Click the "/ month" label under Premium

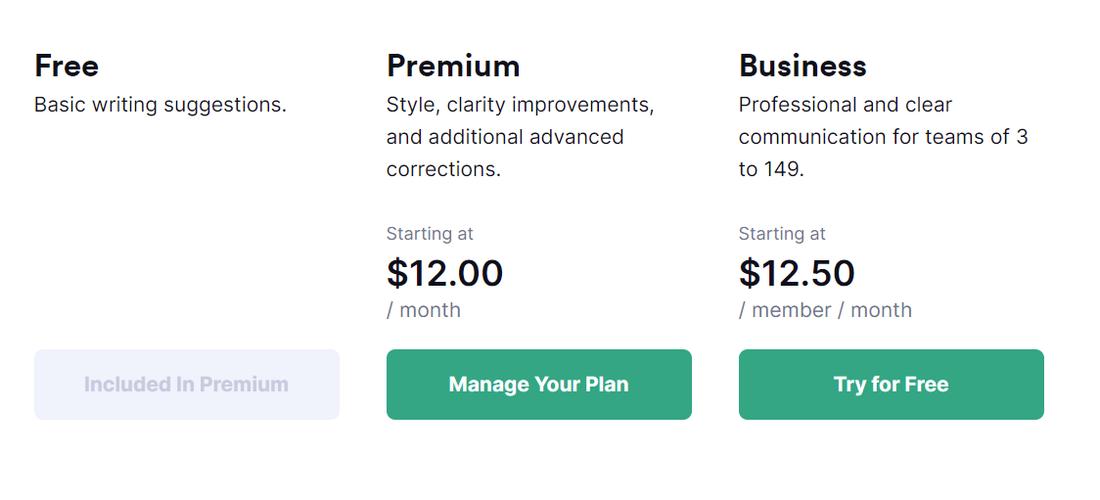tap(424, 310)
